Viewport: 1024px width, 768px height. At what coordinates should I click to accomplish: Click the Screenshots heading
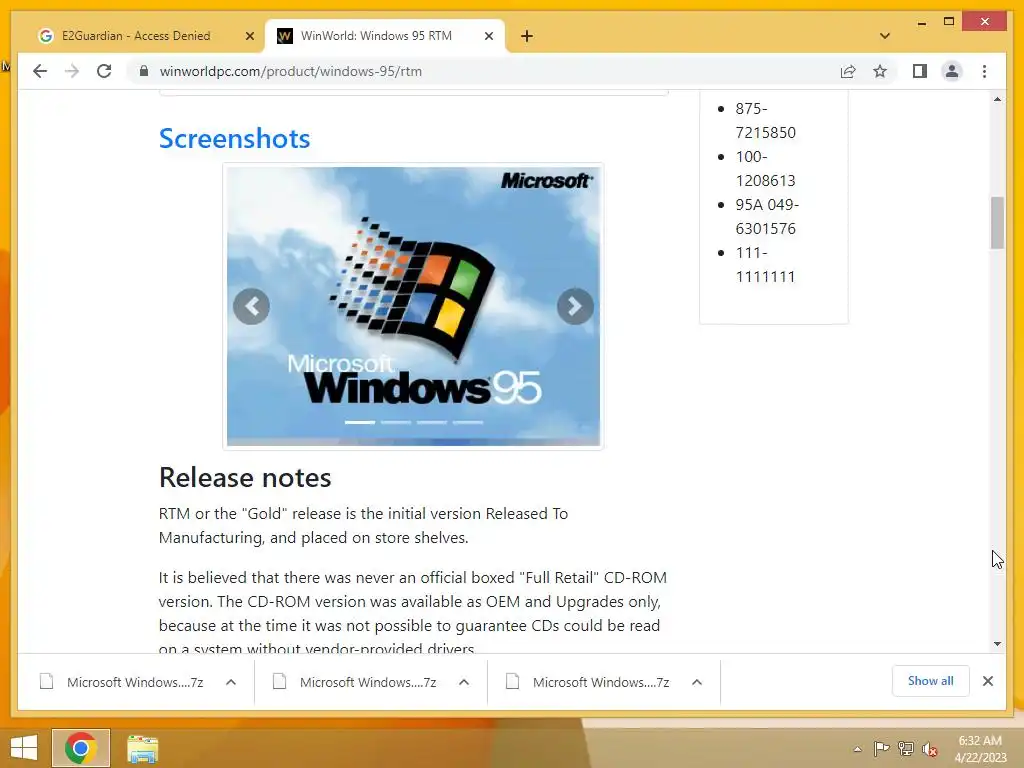[234, 138]
